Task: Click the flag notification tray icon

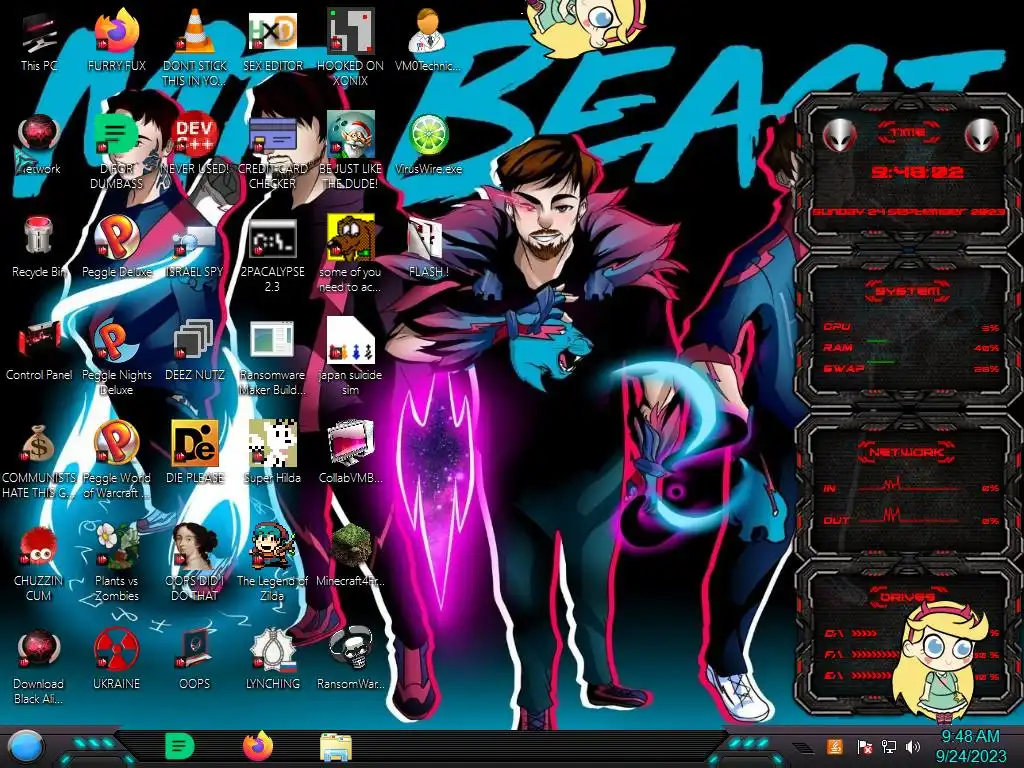Action: 864,746
